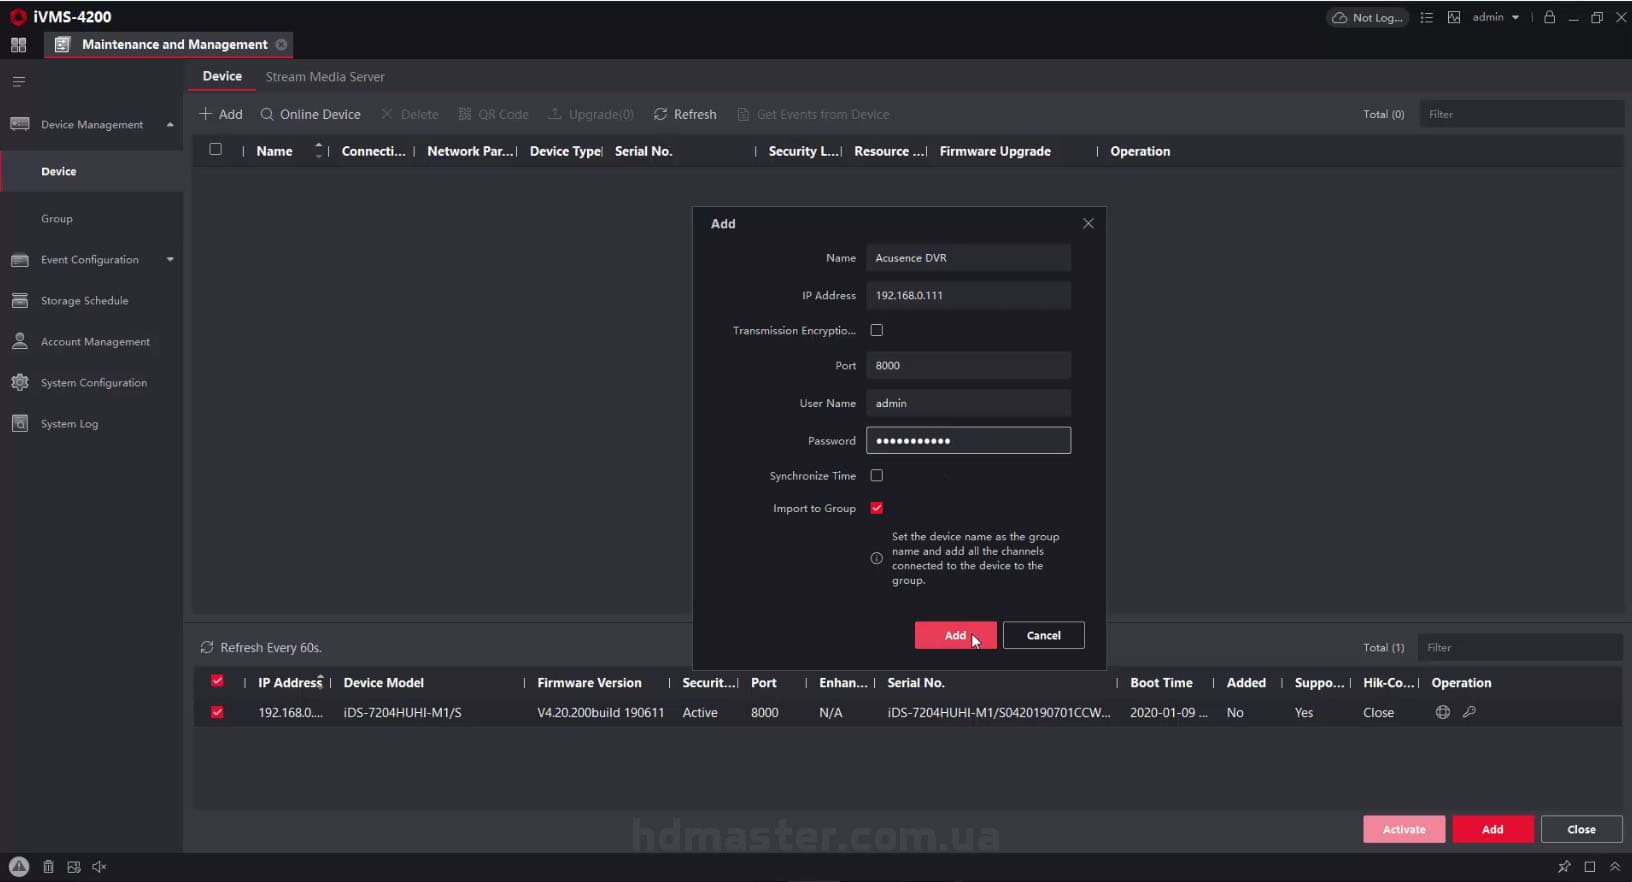This screenshot has height=882, width=1632.
Task: Toggle select-all checkbox in device table header
Action: (x=215, y=150)
